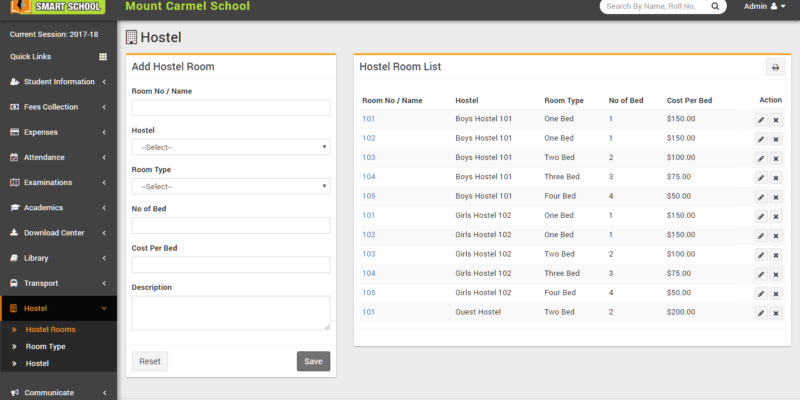Open the Admin user dropdown menu

(765, 7)
